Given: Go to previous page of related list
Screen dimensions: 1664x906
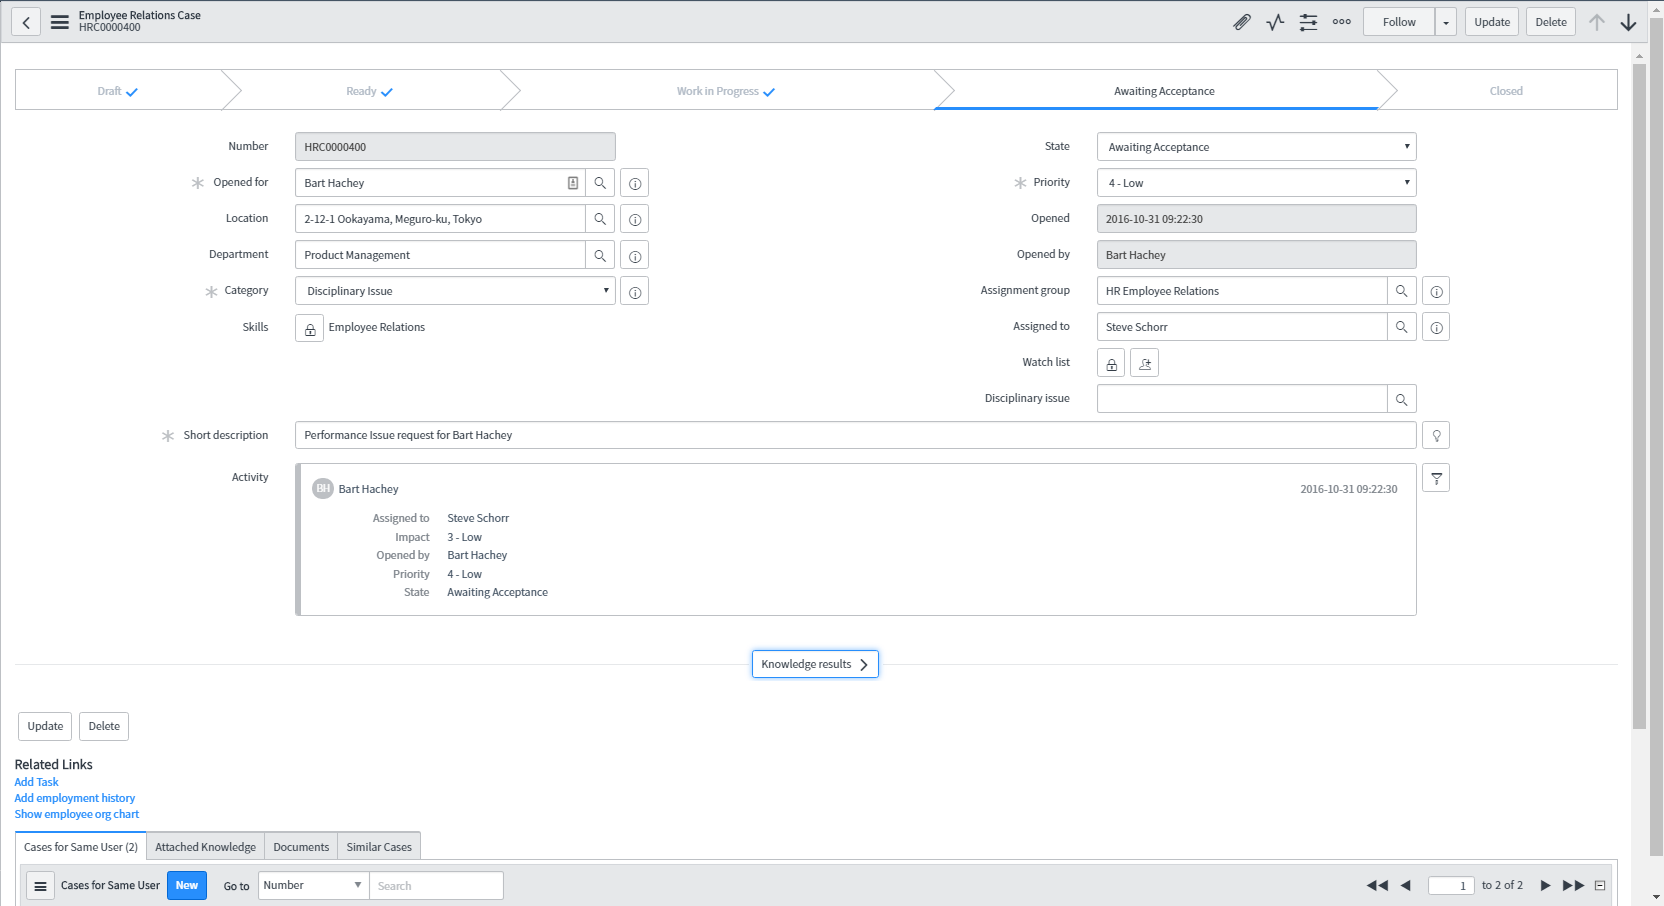Looking at the screenshot, I should click(x=1406, y=886).
